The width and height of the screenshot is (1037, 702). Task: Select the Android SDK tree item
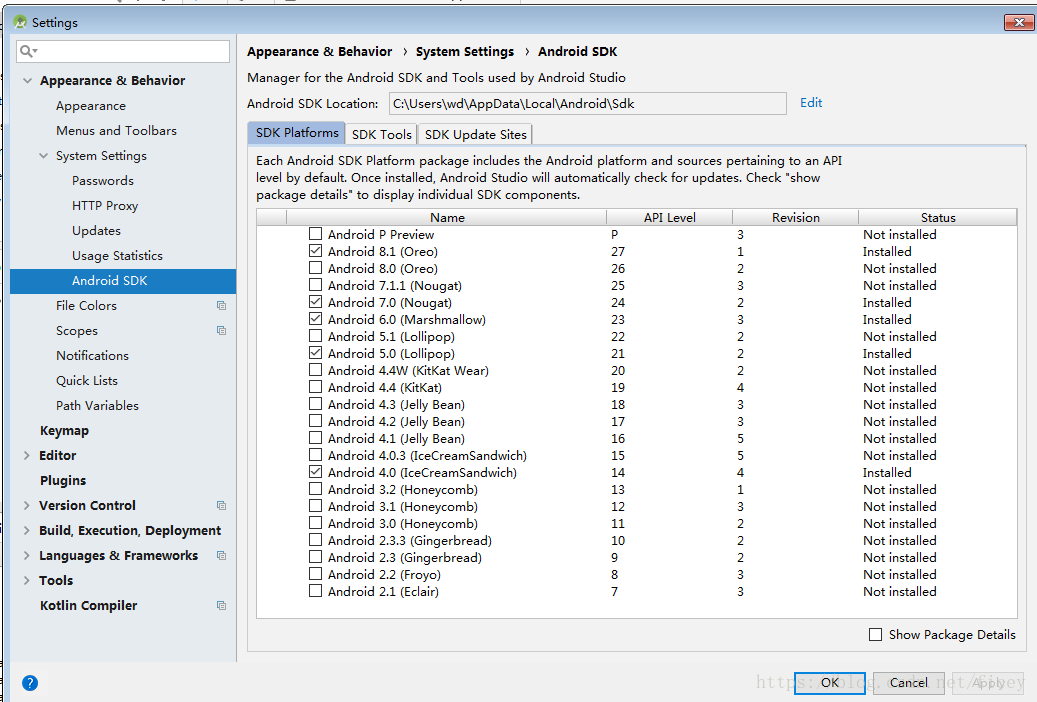[x=123, y=281]
